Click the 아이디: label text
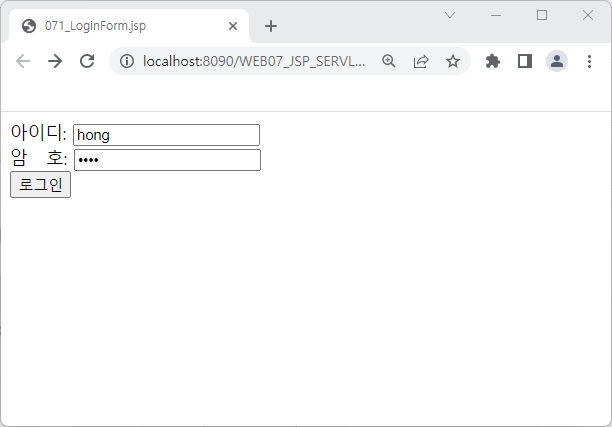The width and height of the screenshot is (612, 427). 39,133
